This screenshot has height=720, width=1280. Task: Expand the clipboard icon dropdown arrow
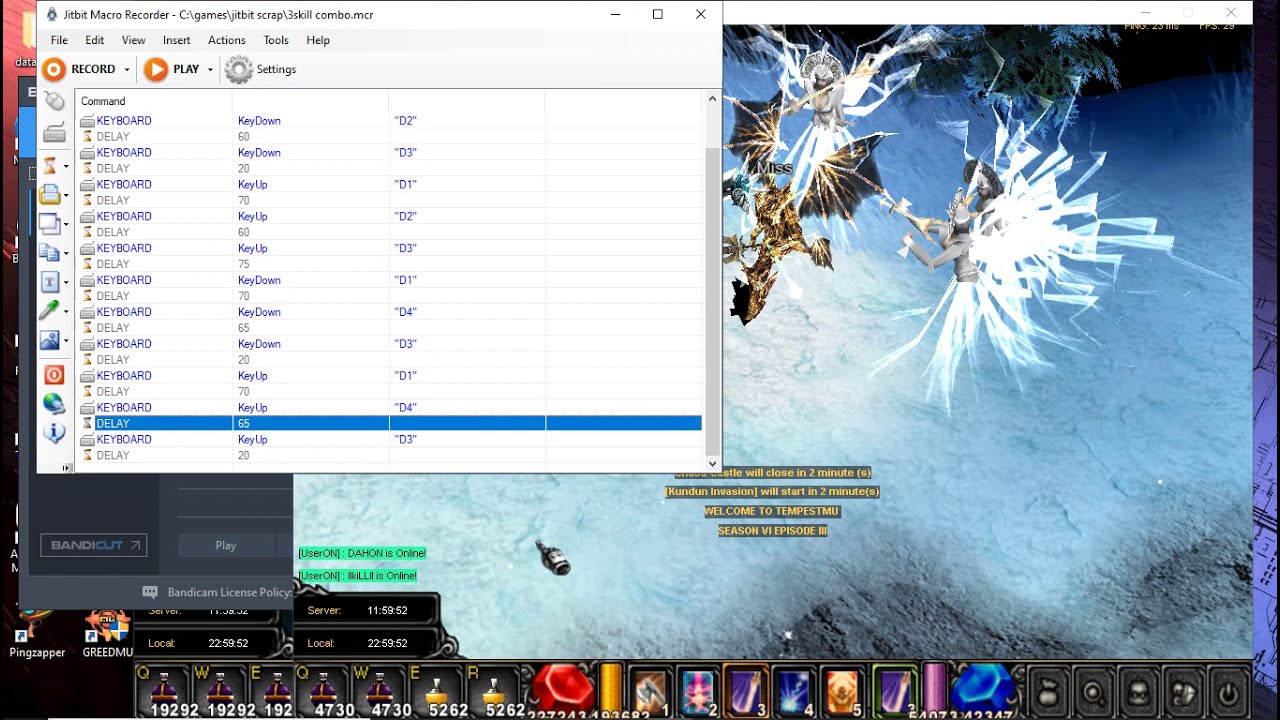pos(66,253)
